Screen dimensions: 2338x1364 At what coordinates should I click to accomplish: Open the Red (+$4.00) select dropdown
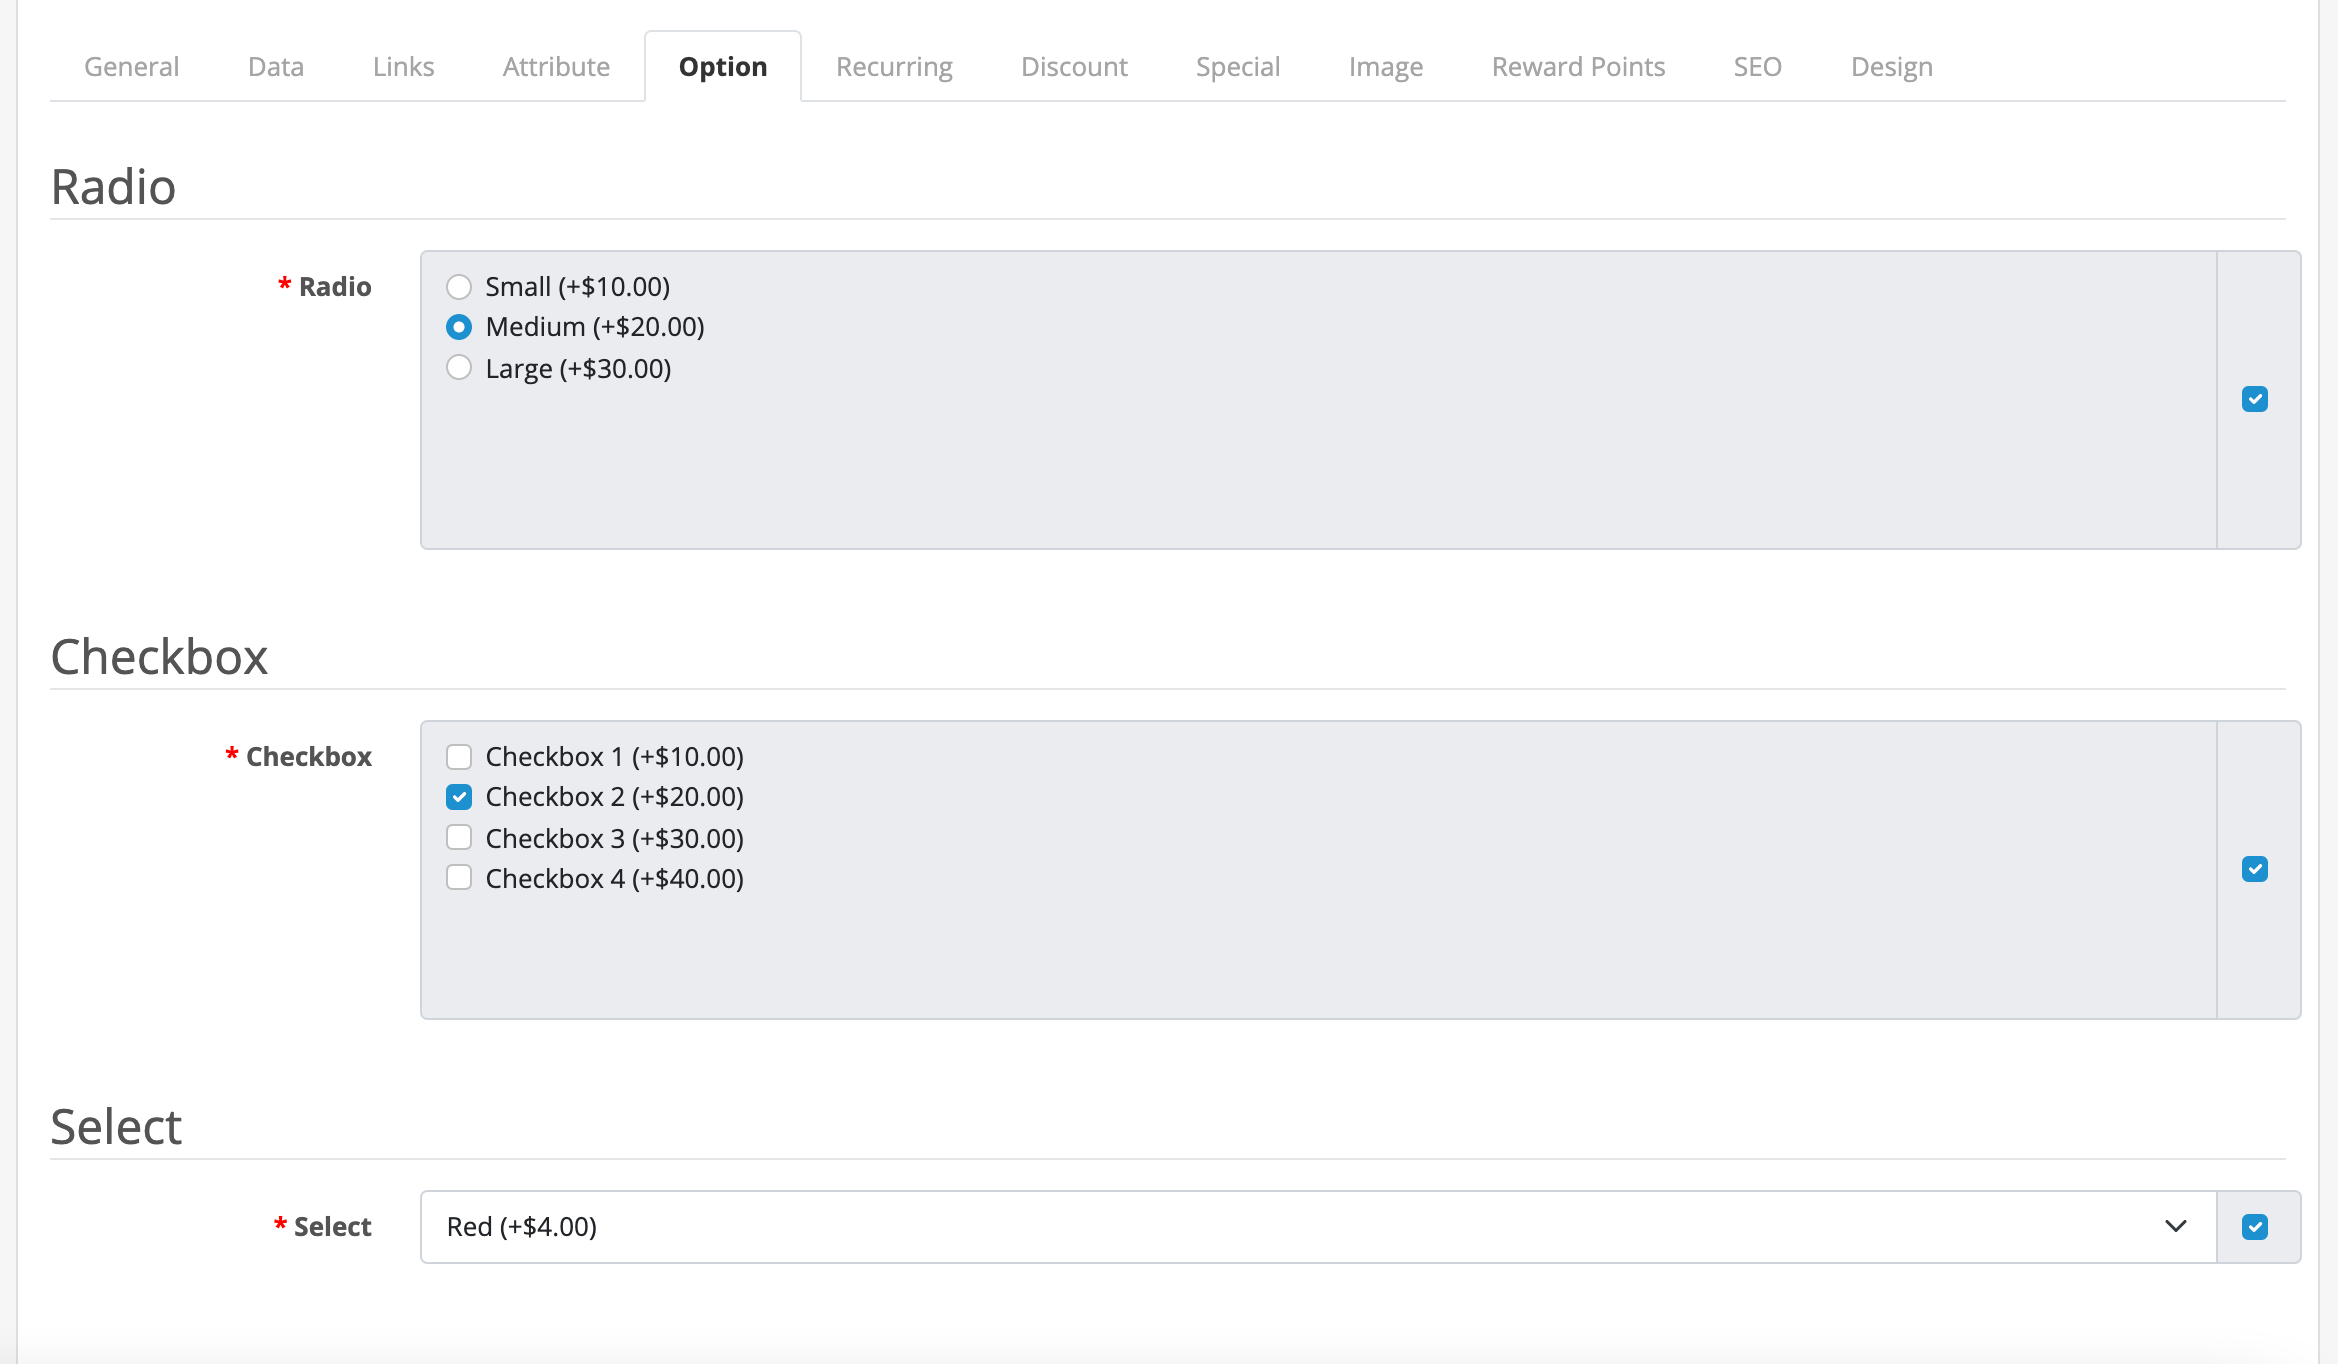pos(1300,1227)
